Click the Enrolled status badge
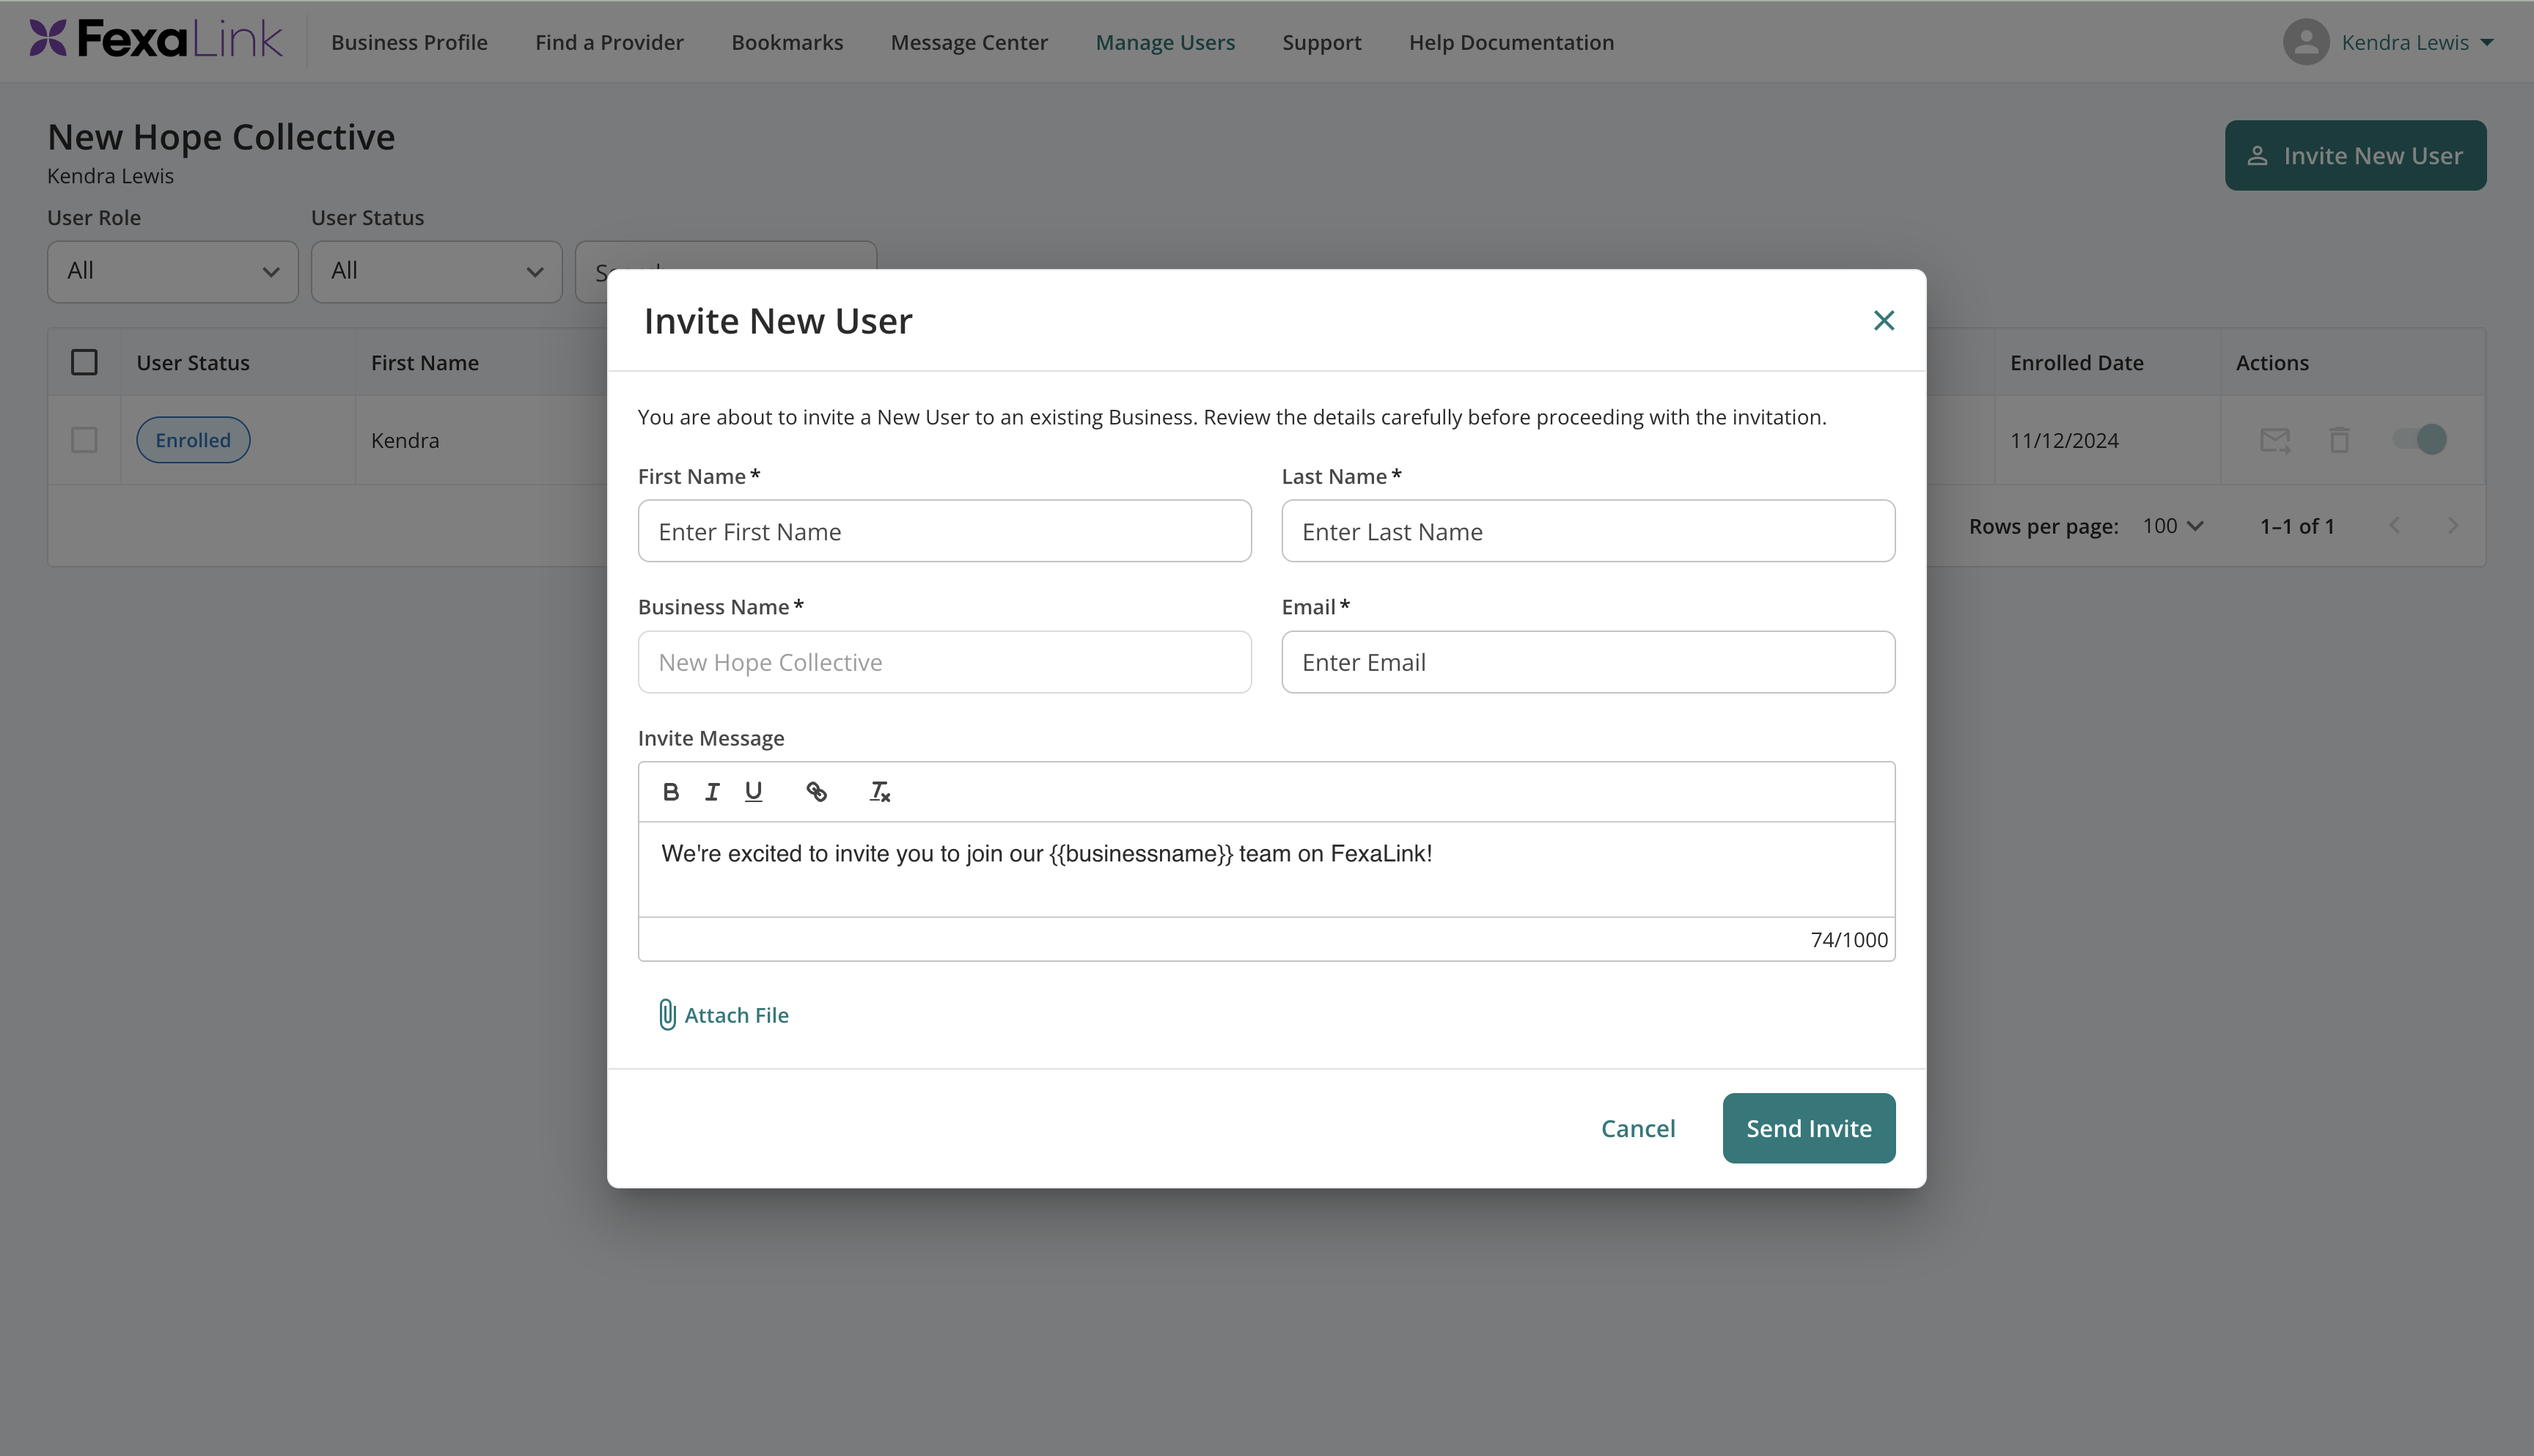 point(193,440)
